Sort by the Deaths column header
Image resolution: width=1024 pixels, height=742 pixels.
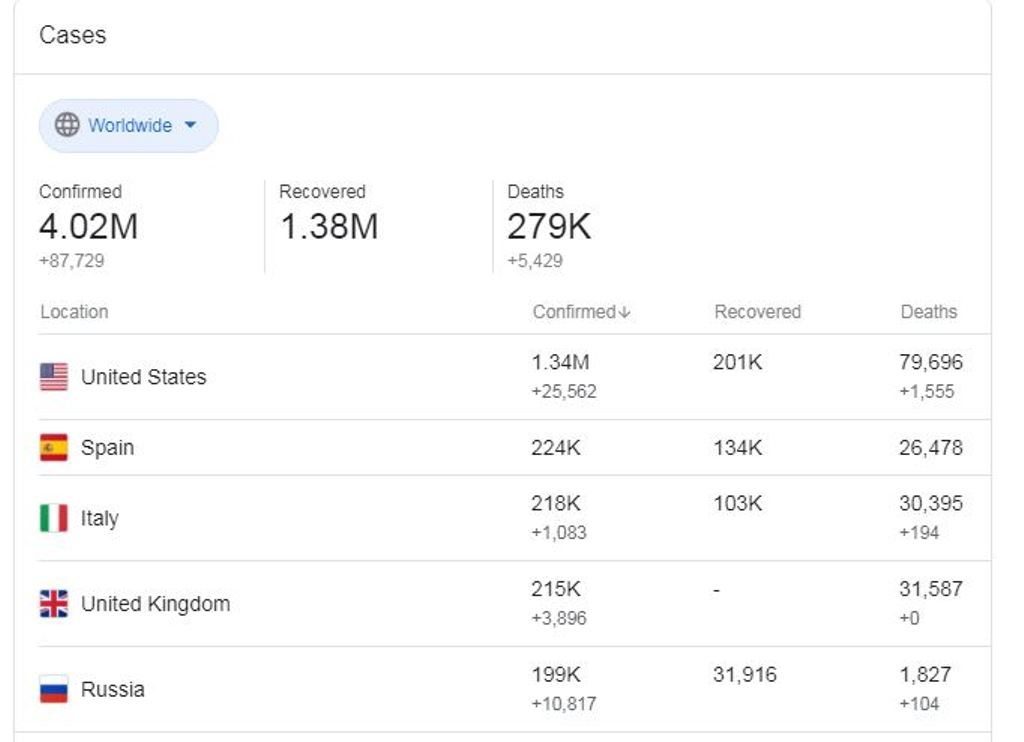click(x=929, y=312)
